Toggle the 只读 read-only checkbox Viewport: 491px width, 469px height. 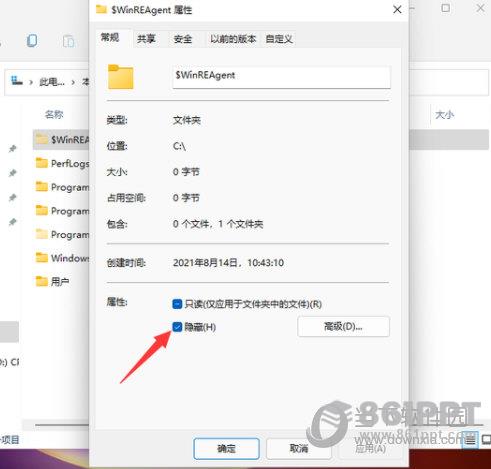point(177,304)
